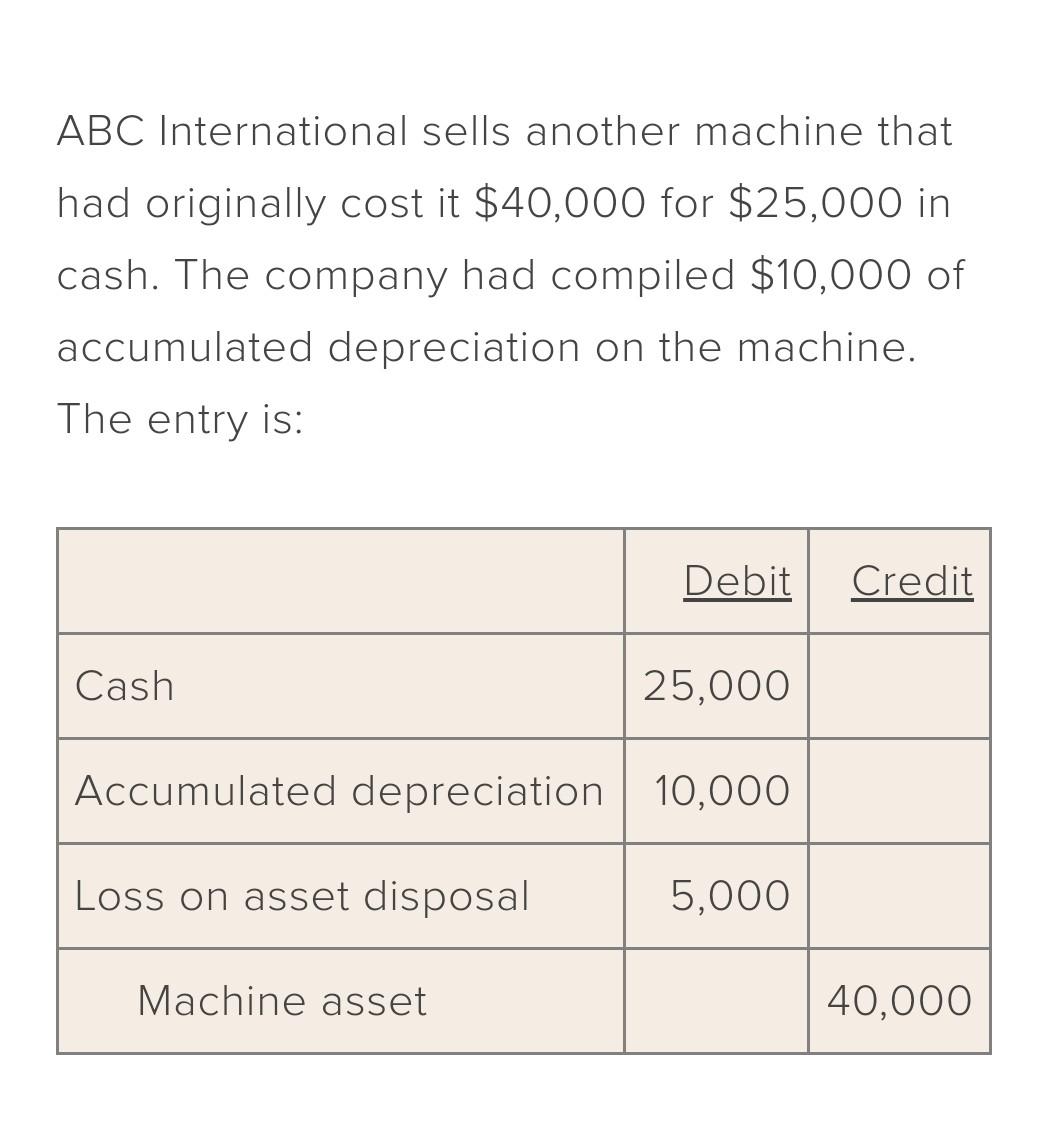This screenshot has height=1126, width=1064.
Task: Click the '$10,000' amount in the paragraph
Action: click(x=831, y=275)
